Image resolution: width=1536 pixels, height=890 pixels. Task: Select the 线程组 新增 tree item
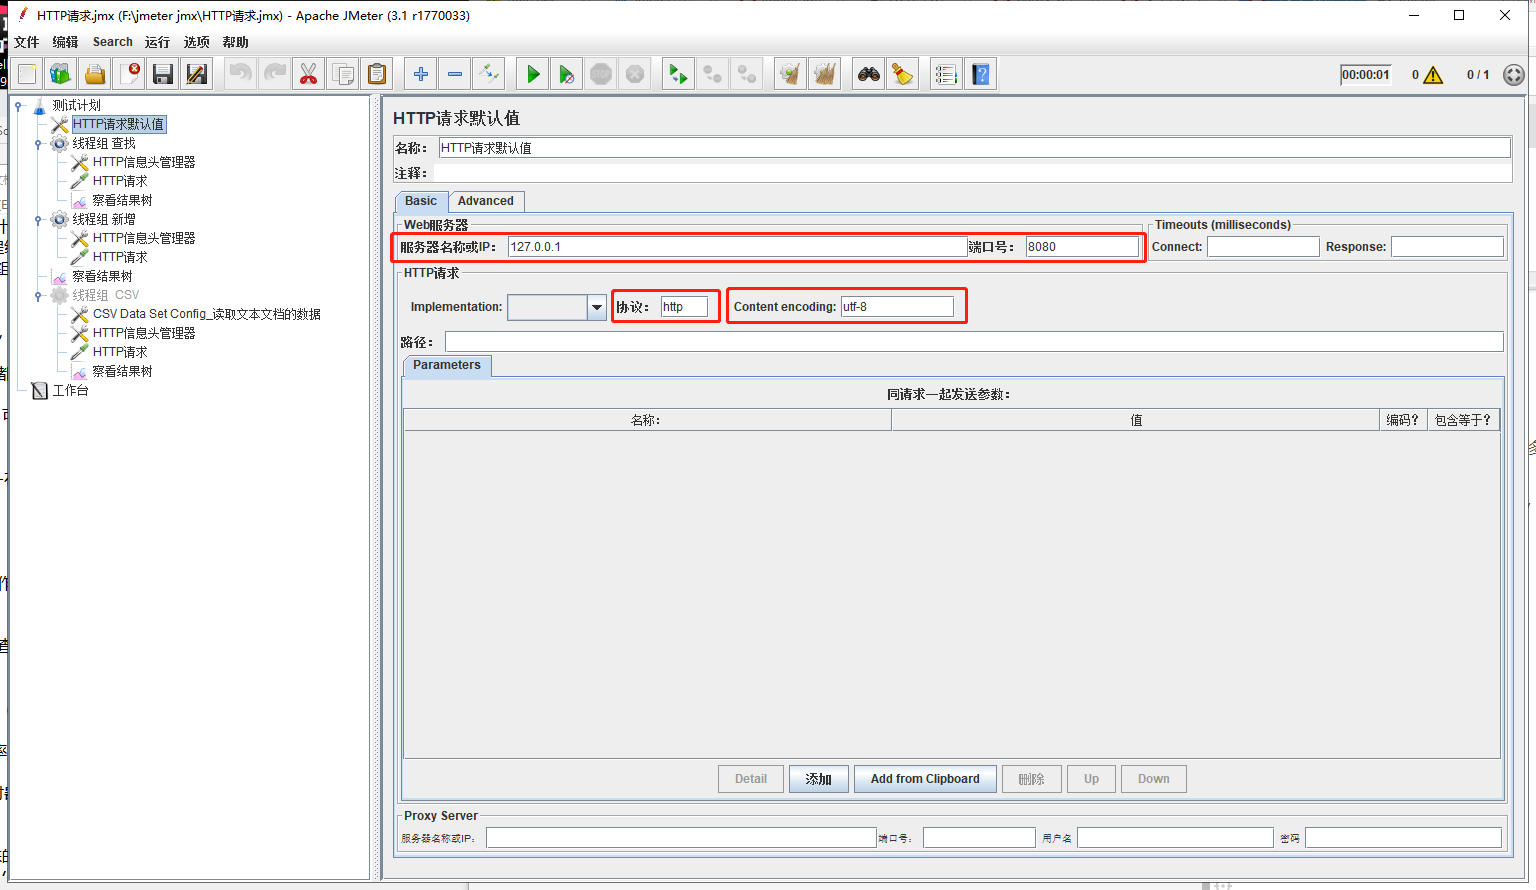point(103,219)
